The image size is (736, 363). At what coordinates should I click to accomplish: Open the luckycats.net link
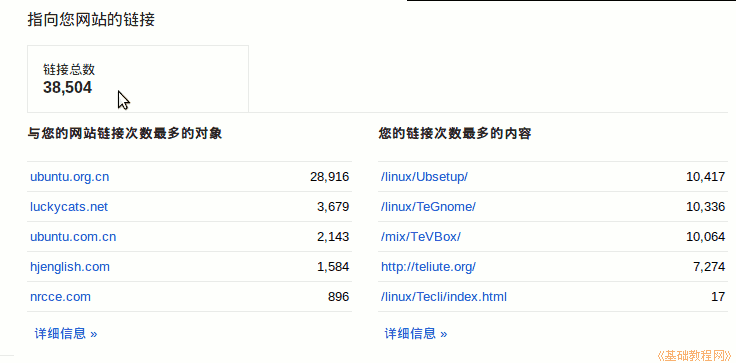(x=69, y=207)
